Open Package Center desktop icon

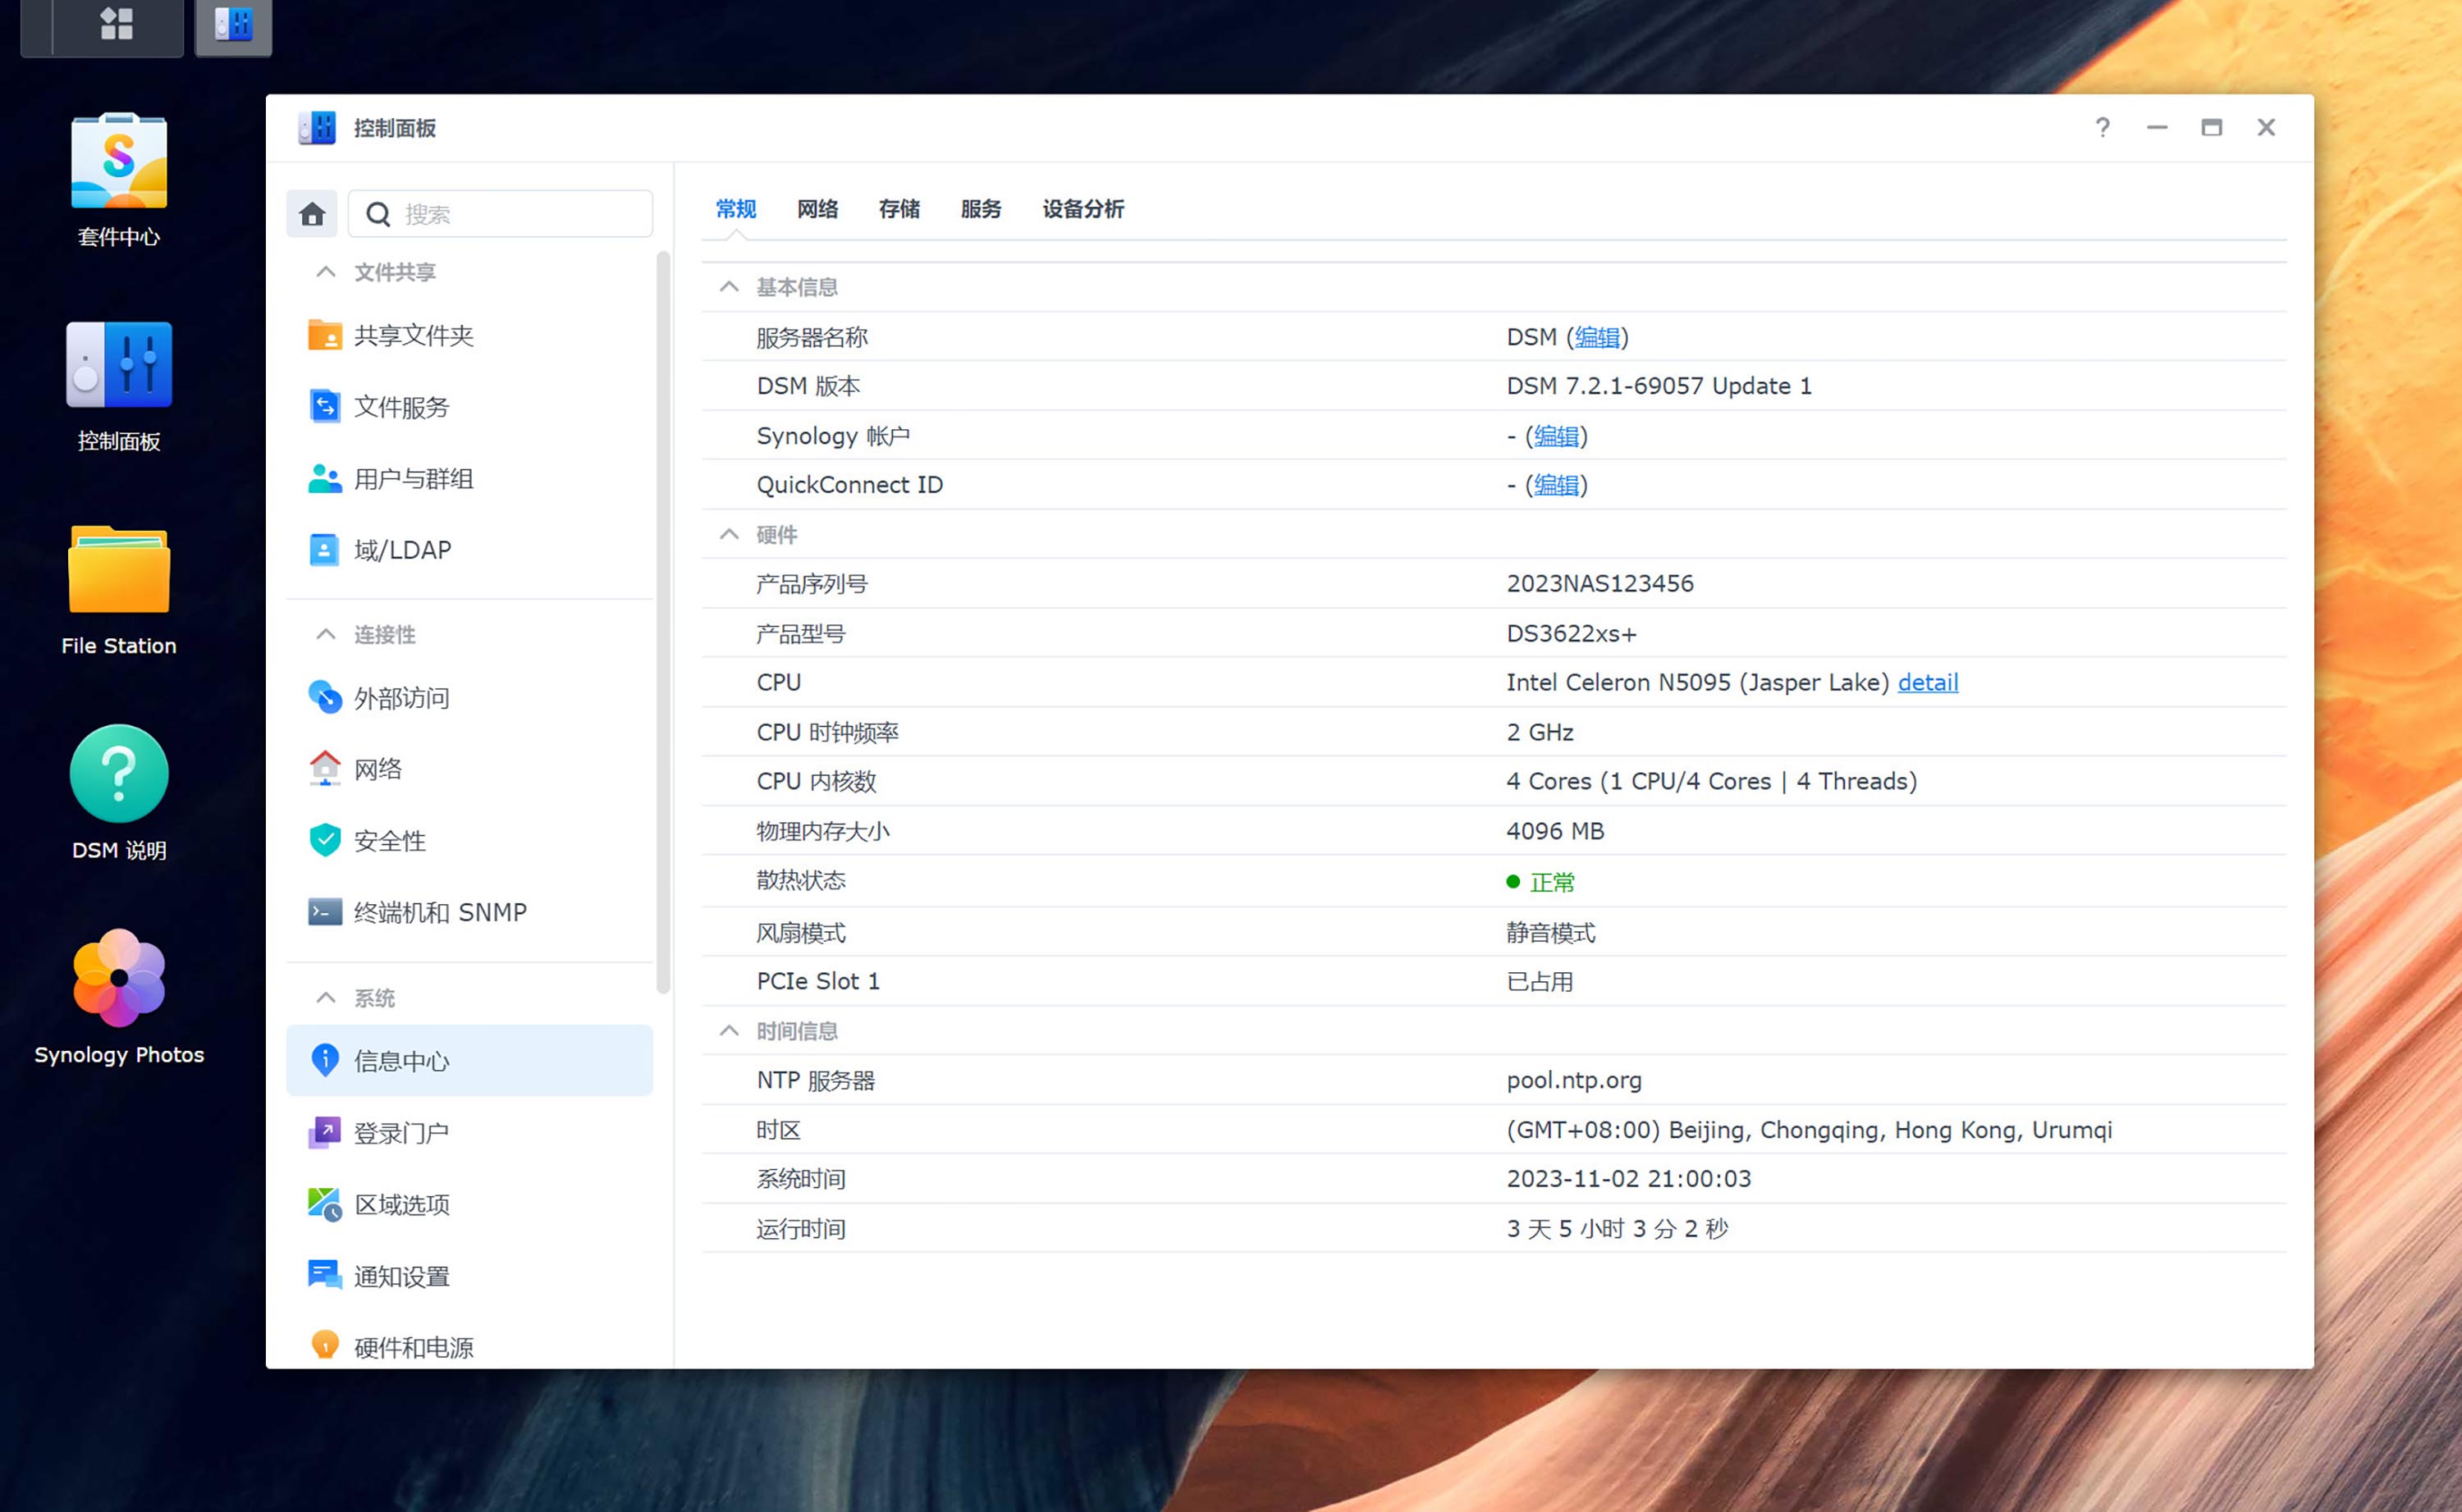[x=119, y=180]
